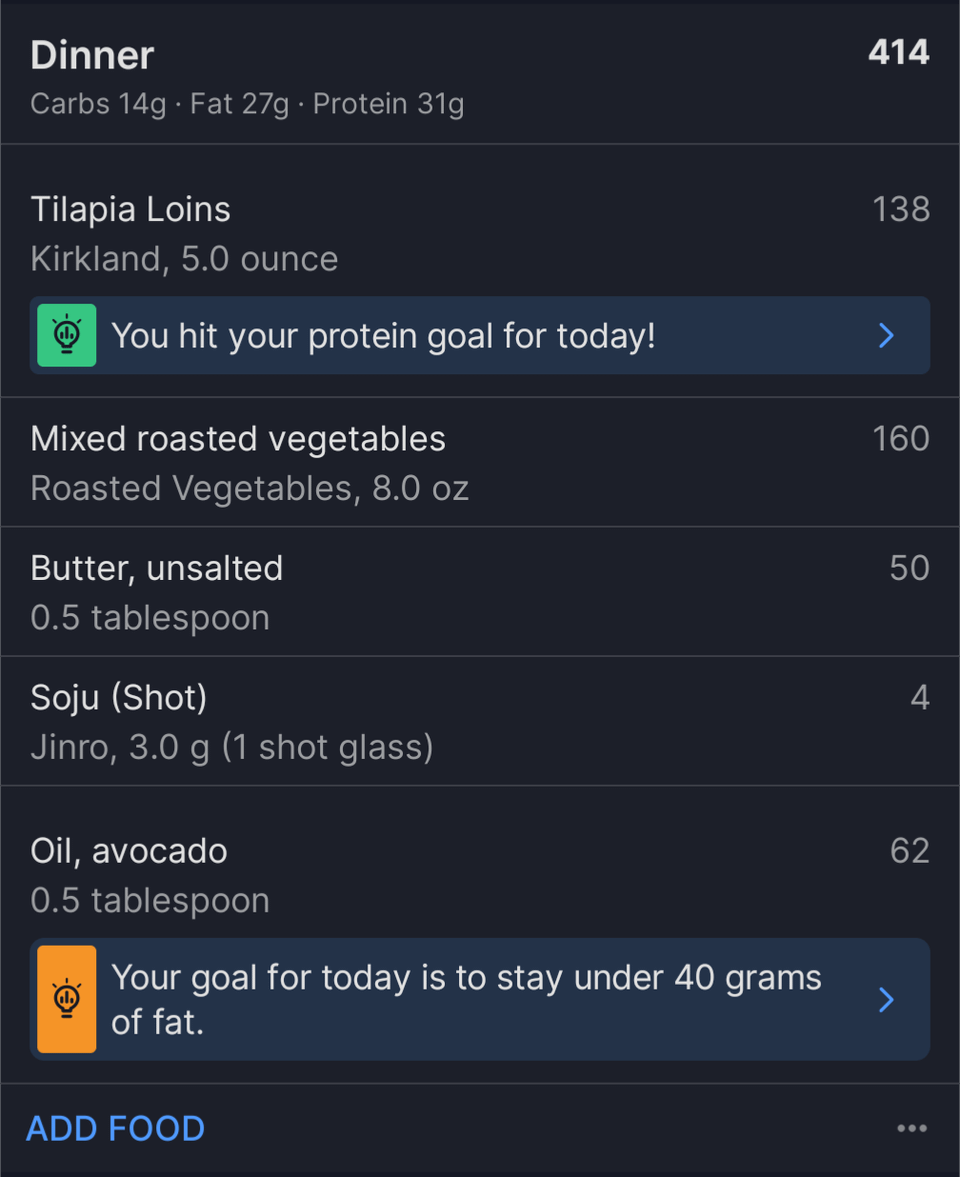Viewport: 960px width, 1177px height.
Task: Tap the orange lightbulb fat goal icon
Action: (x=67, y=999)
